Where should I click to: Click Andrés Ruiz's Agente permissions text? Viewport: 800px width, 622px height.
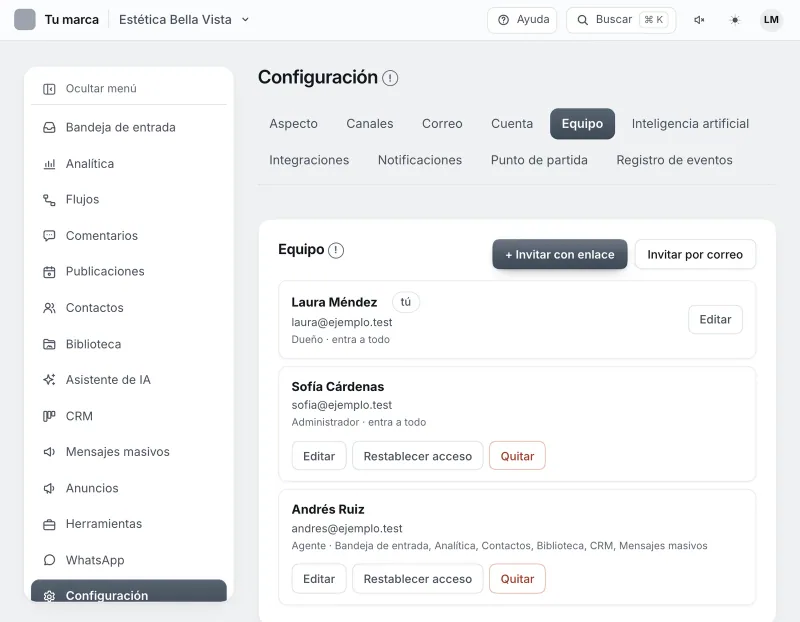click(499, 546)
